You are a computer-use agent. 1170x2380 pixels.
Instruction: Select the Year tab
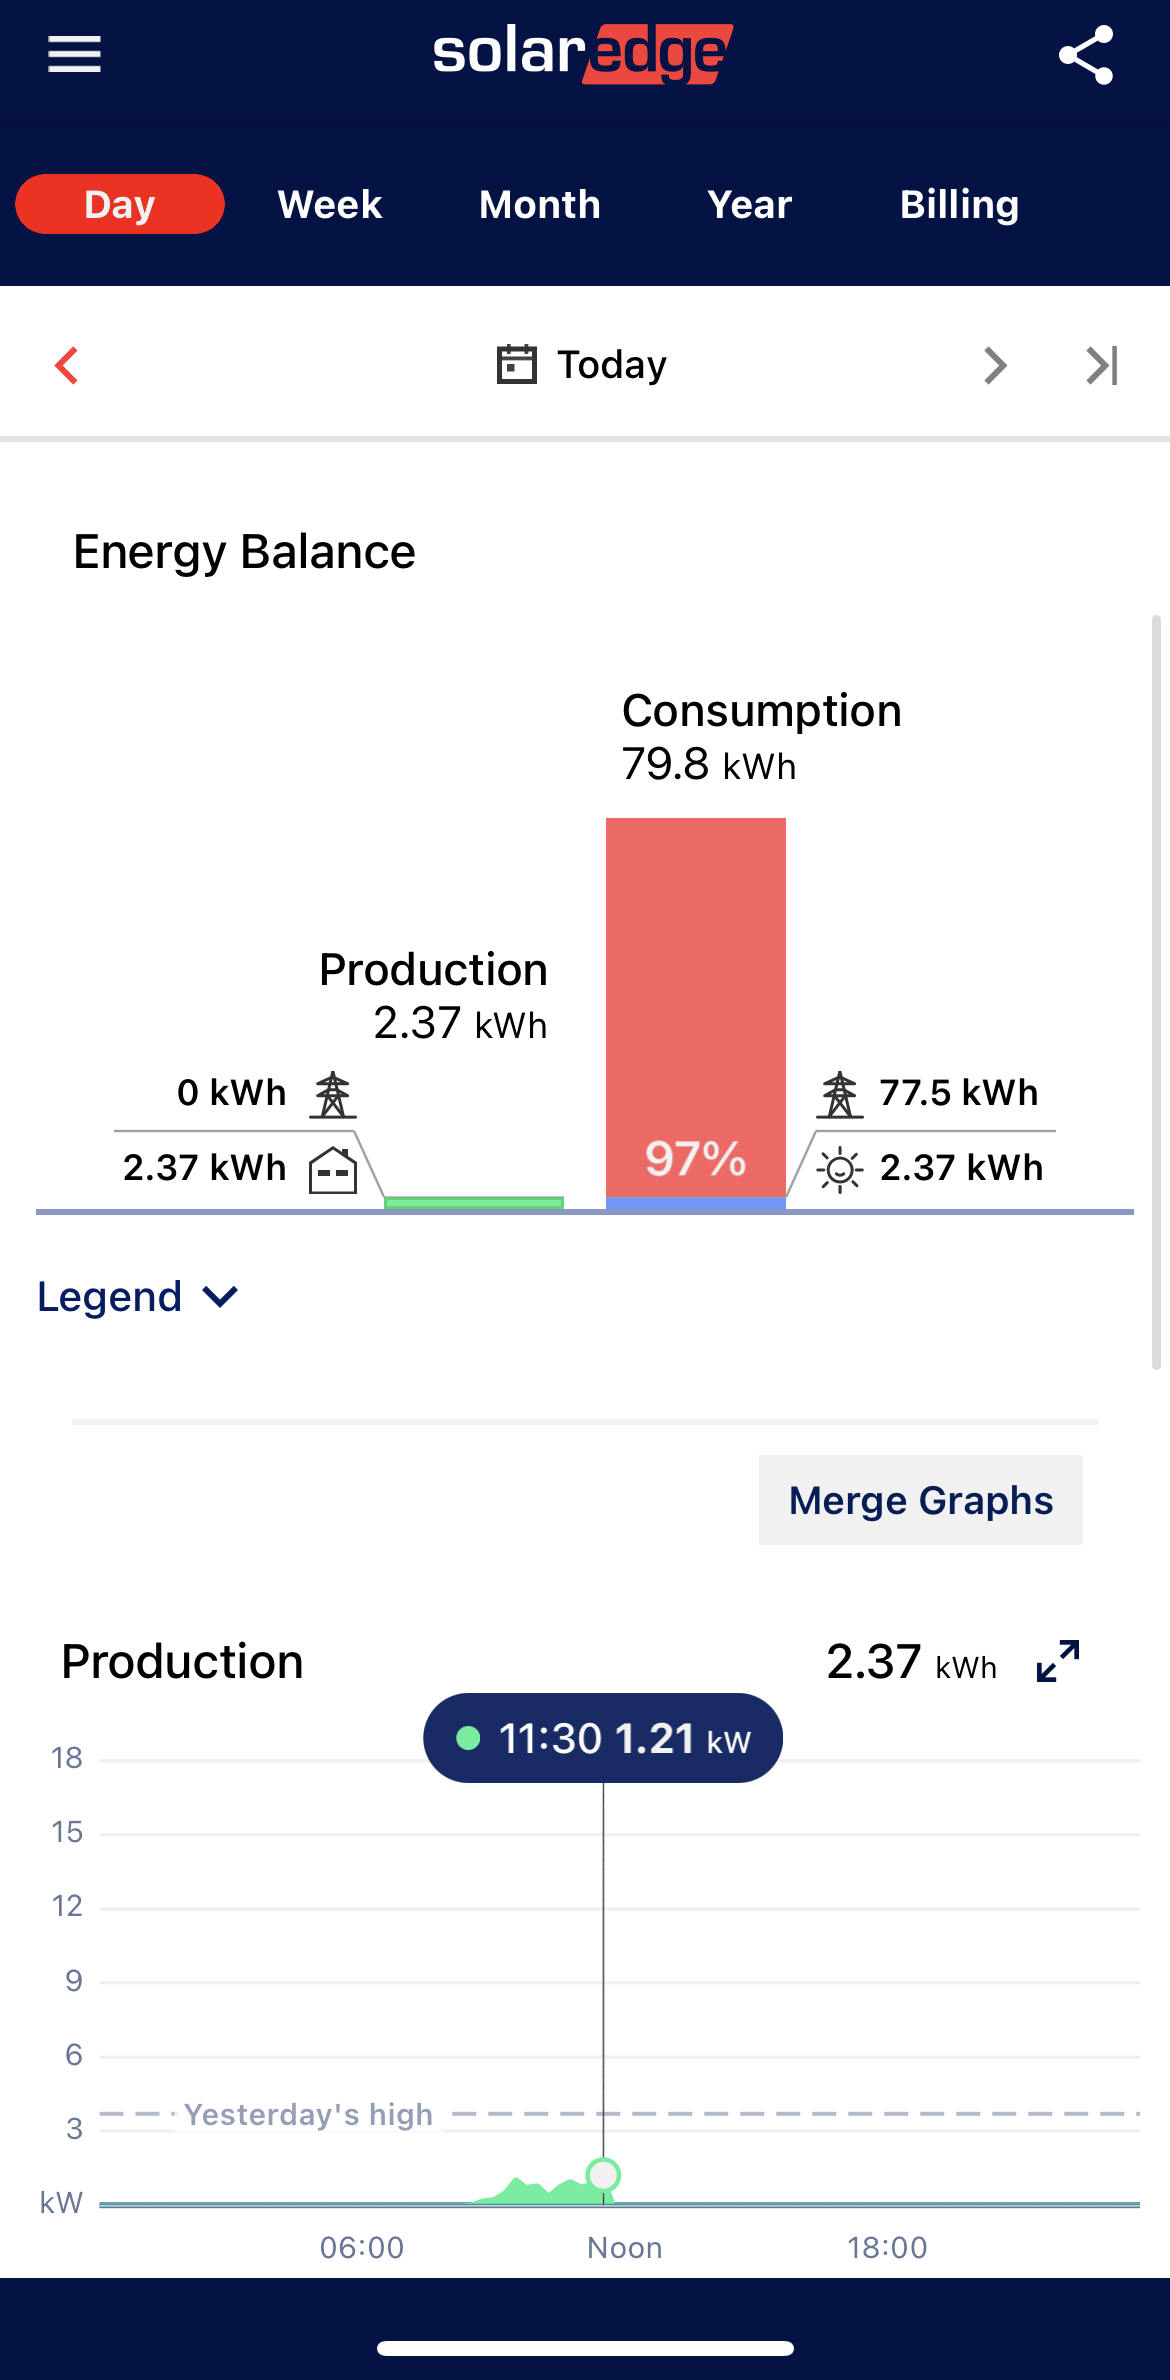[x=749, y=205]
